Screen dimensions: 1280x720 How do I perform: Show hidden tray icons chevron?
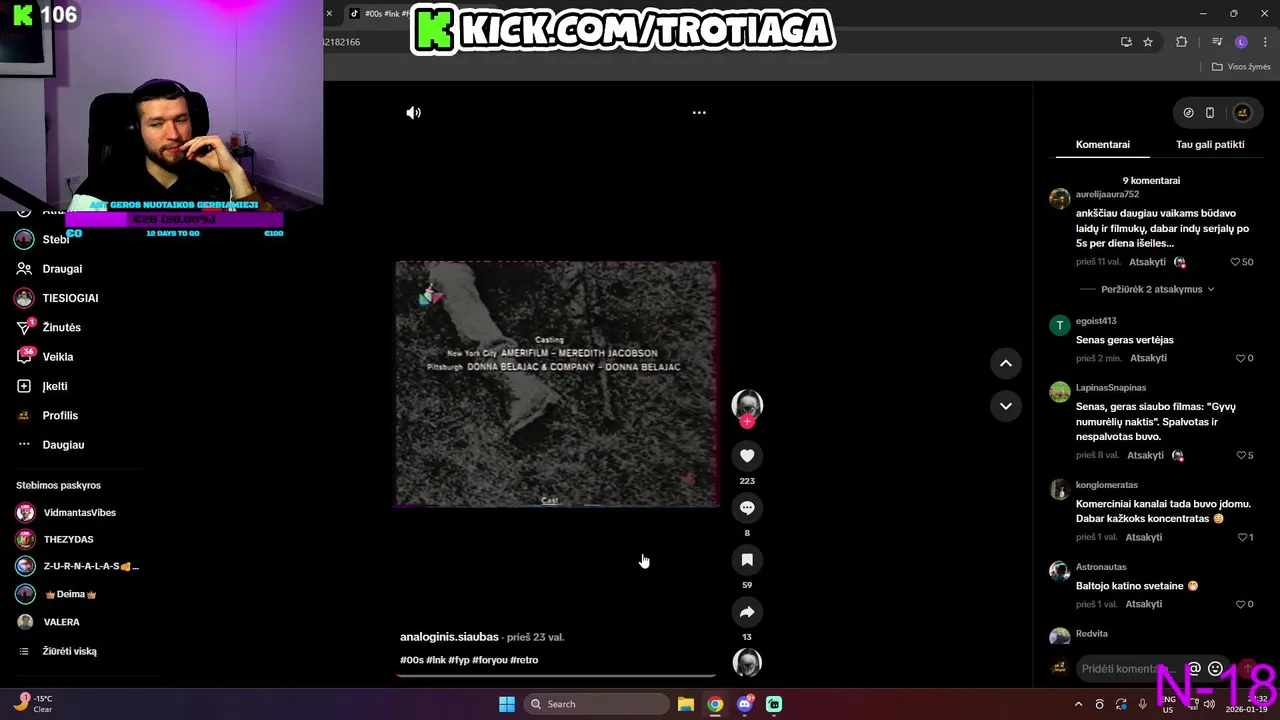coord(1078,704)
